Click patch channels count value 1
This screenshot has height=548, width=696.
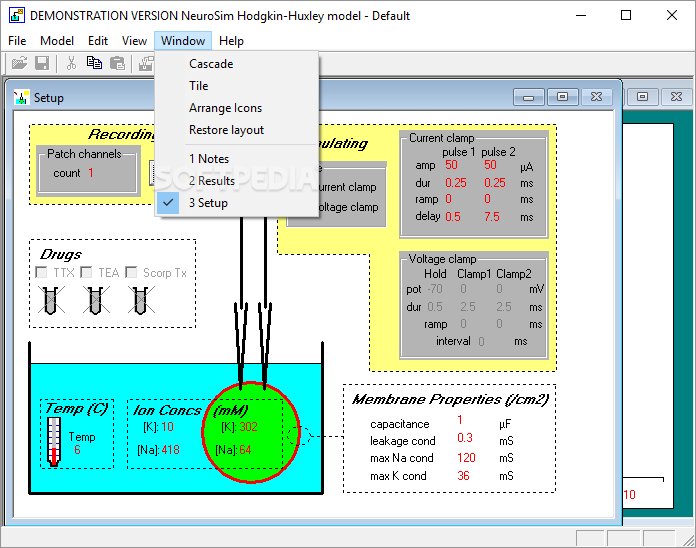coord(91,173)
